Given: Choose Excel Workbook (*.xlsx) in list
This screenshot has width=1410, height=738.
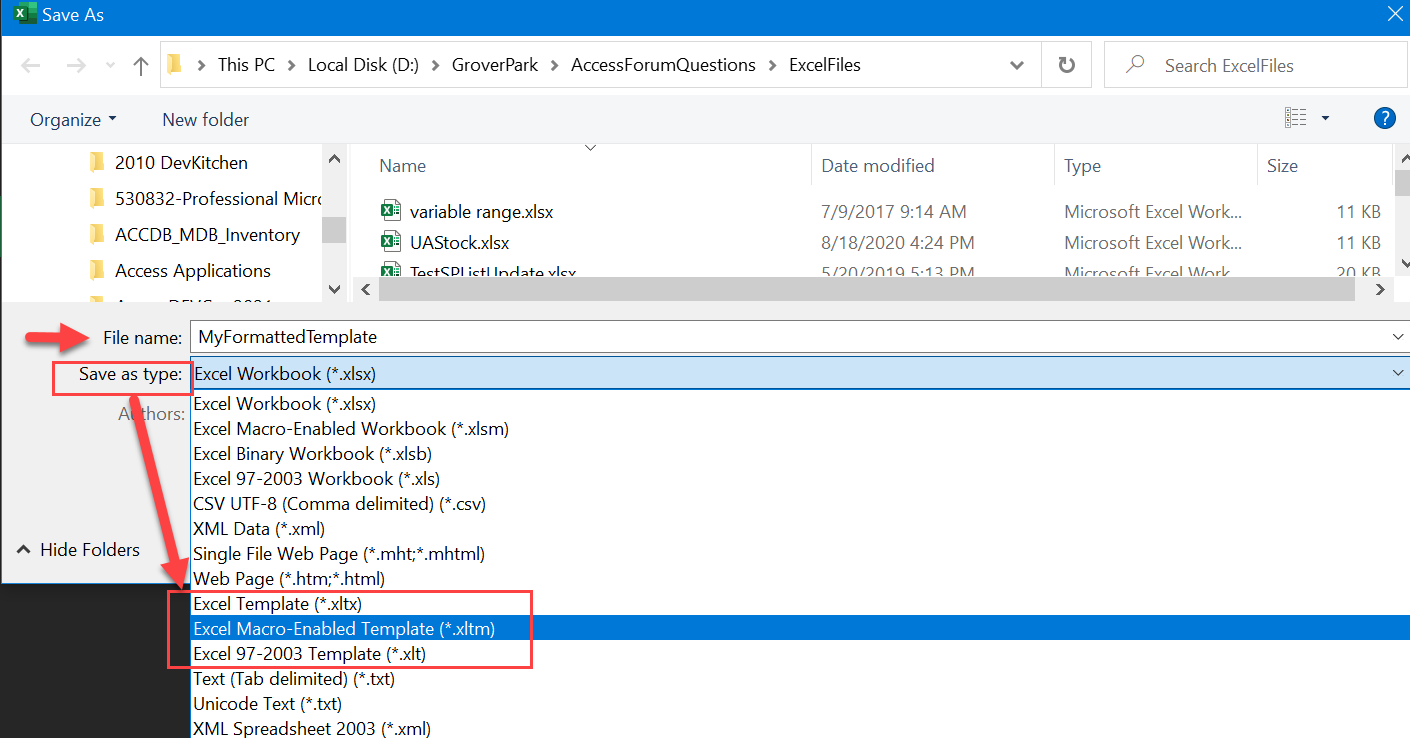Looking at the screenshot, I should pos(800,404).
